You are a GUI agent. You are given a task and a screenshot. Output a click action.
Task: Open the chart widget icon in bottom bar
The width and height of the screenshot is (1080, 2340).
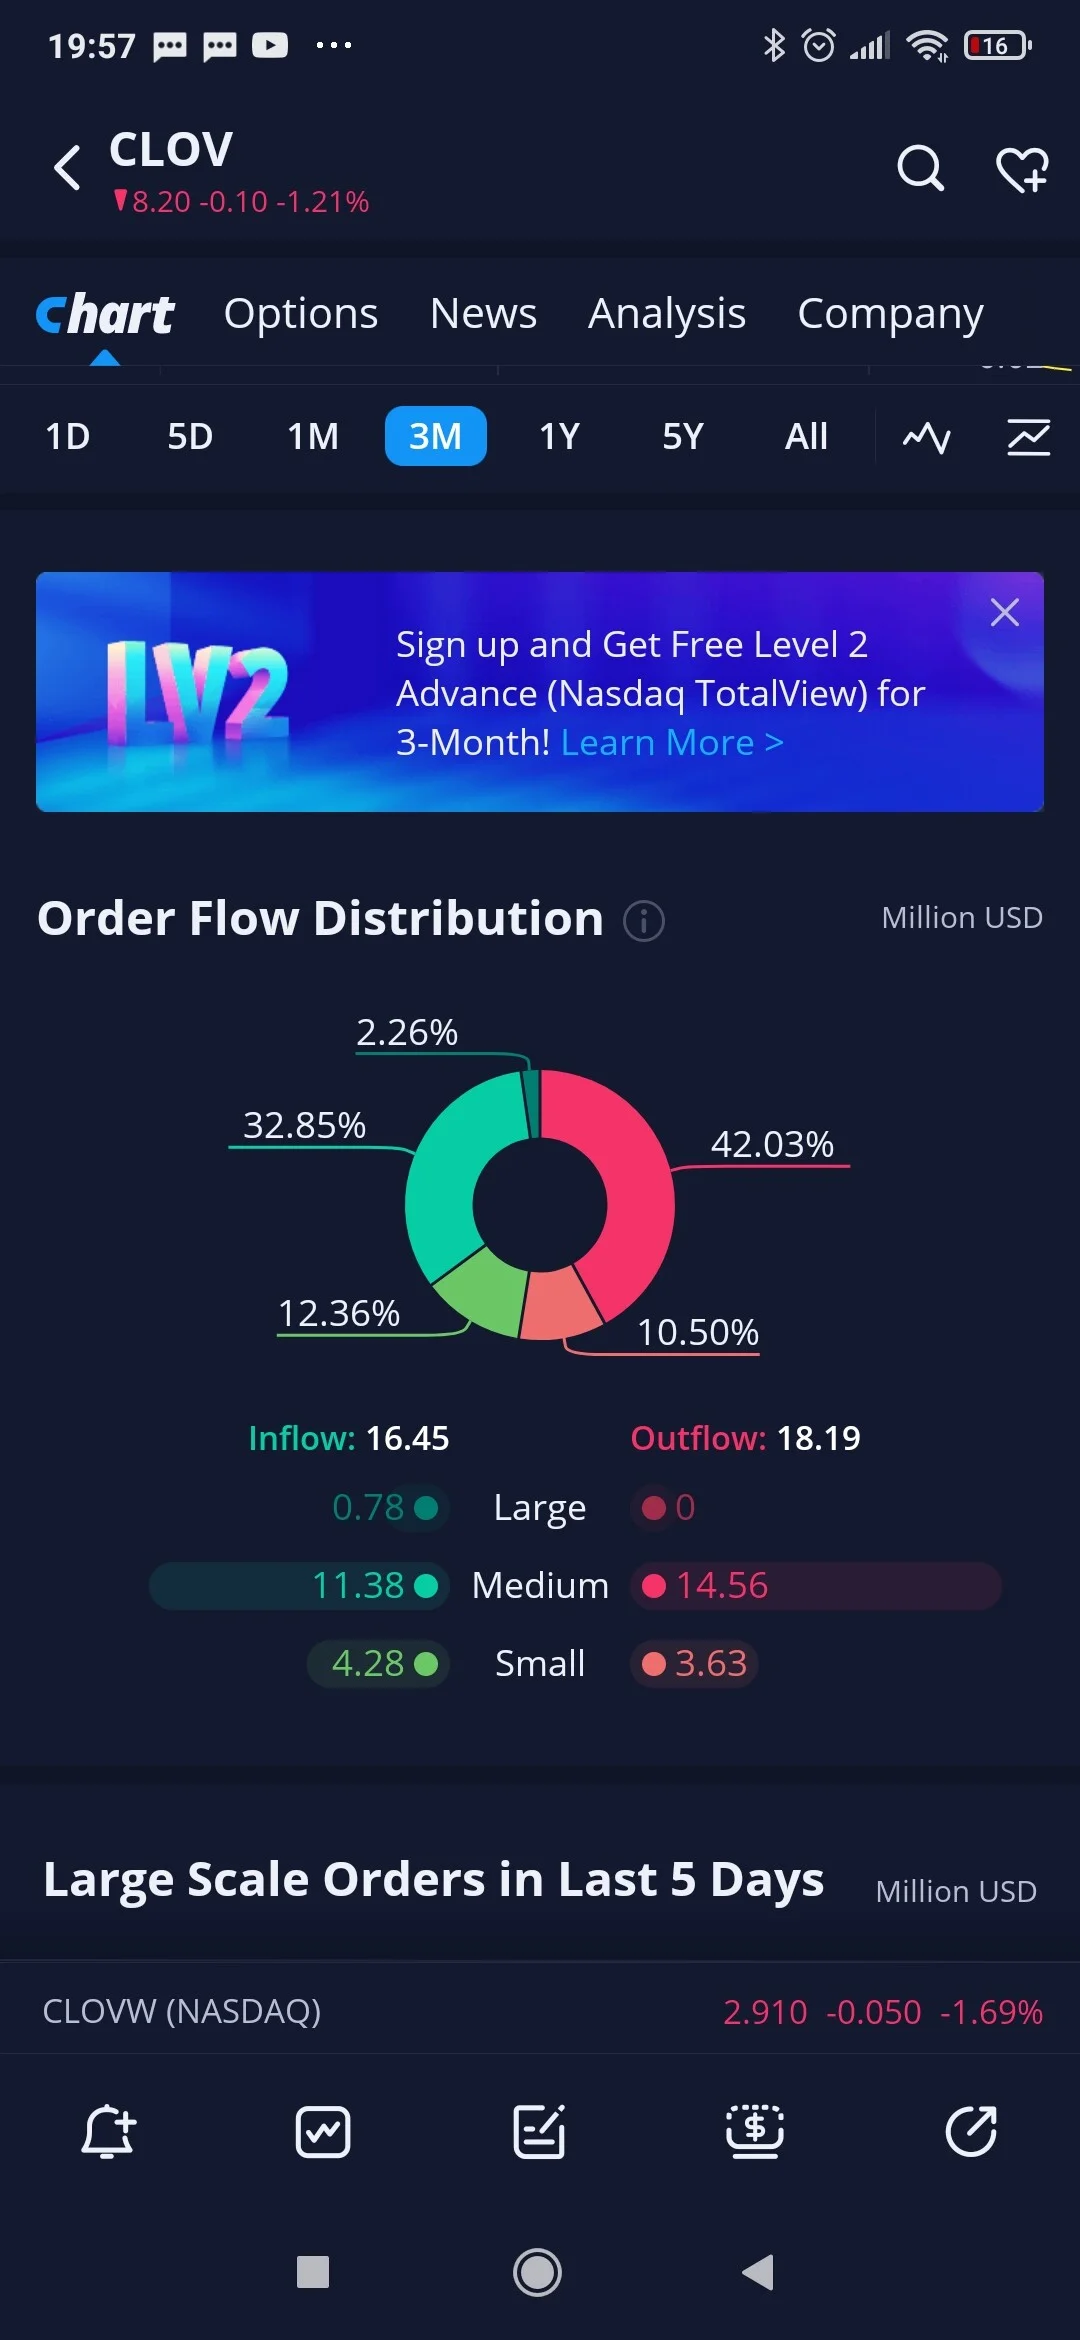(x=323, y=2132)
